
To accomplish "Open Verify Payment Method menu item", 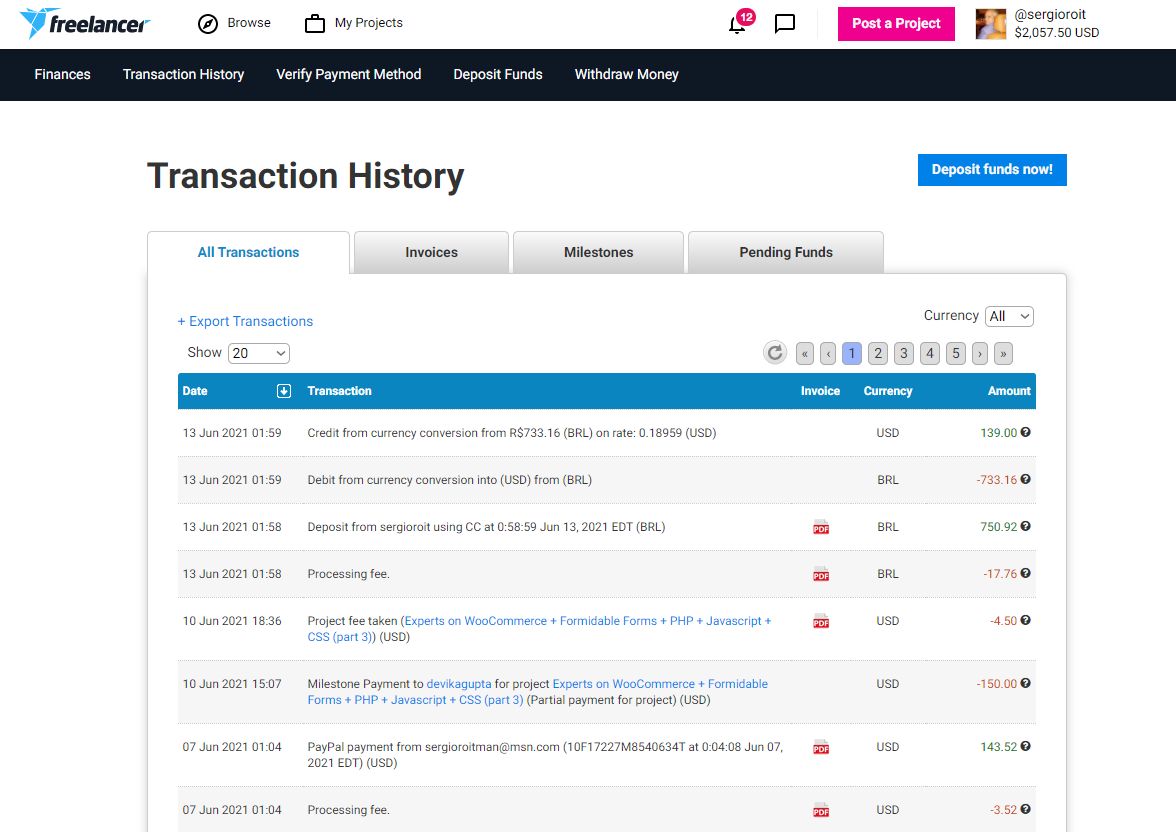I will tap(349, 74).
